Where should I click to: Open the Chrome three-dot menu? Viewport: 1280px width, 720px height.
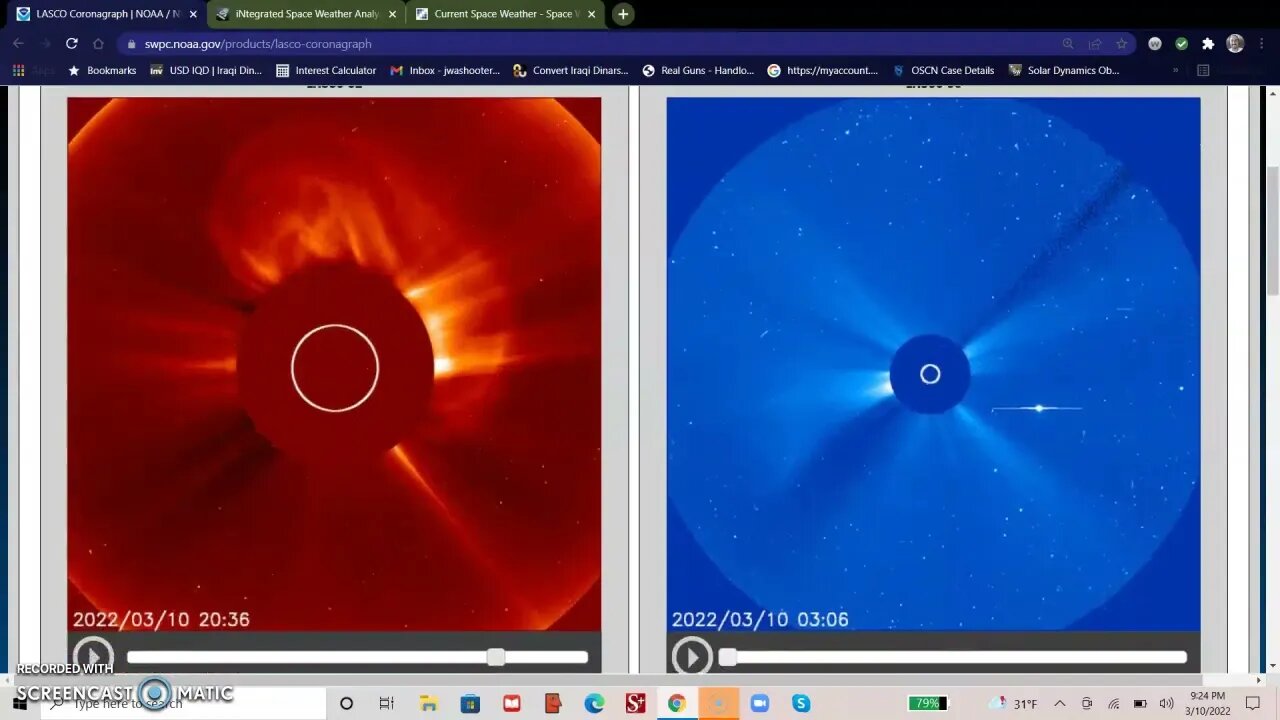click(x=1262, y=44)
